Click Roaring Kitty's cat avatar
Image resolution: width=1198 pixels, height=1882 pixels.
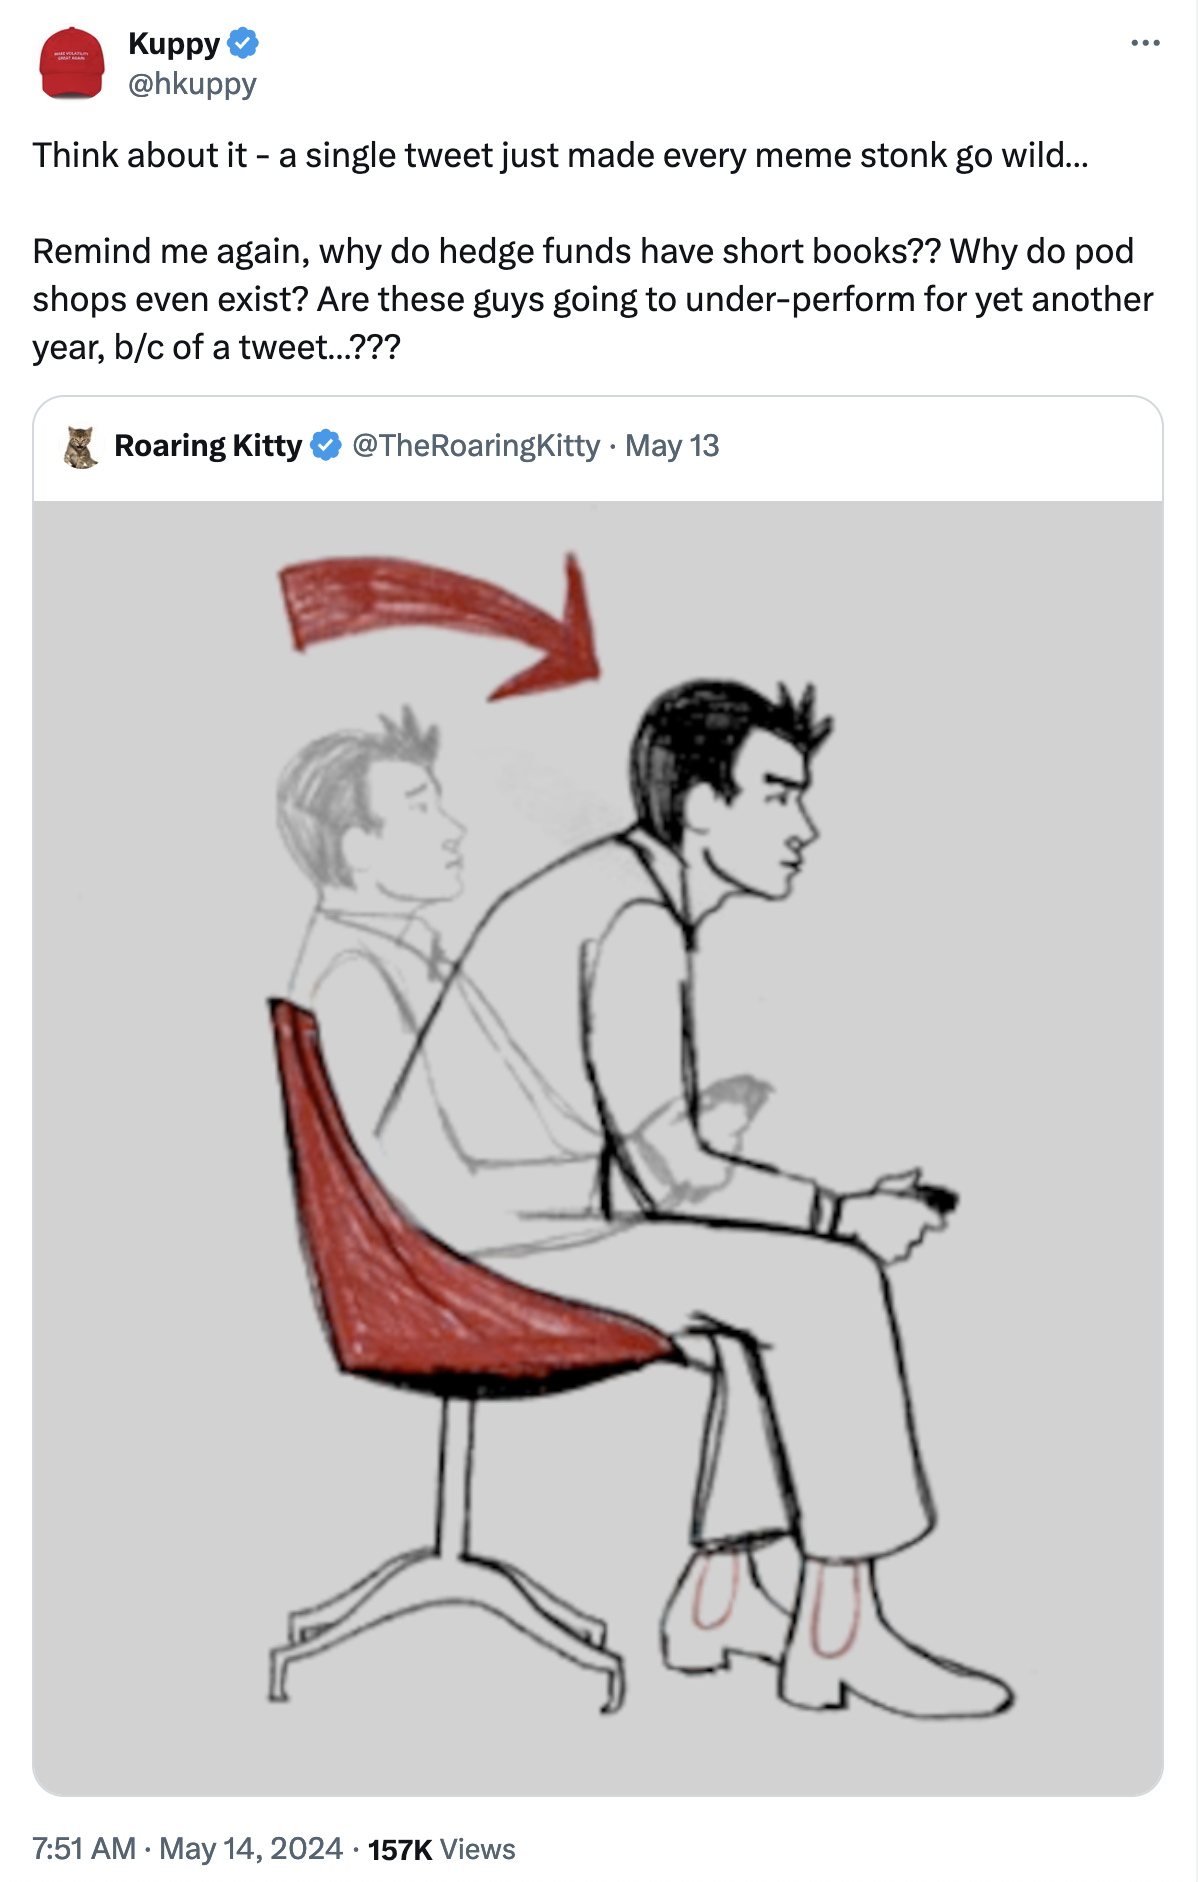click(81, 446)
